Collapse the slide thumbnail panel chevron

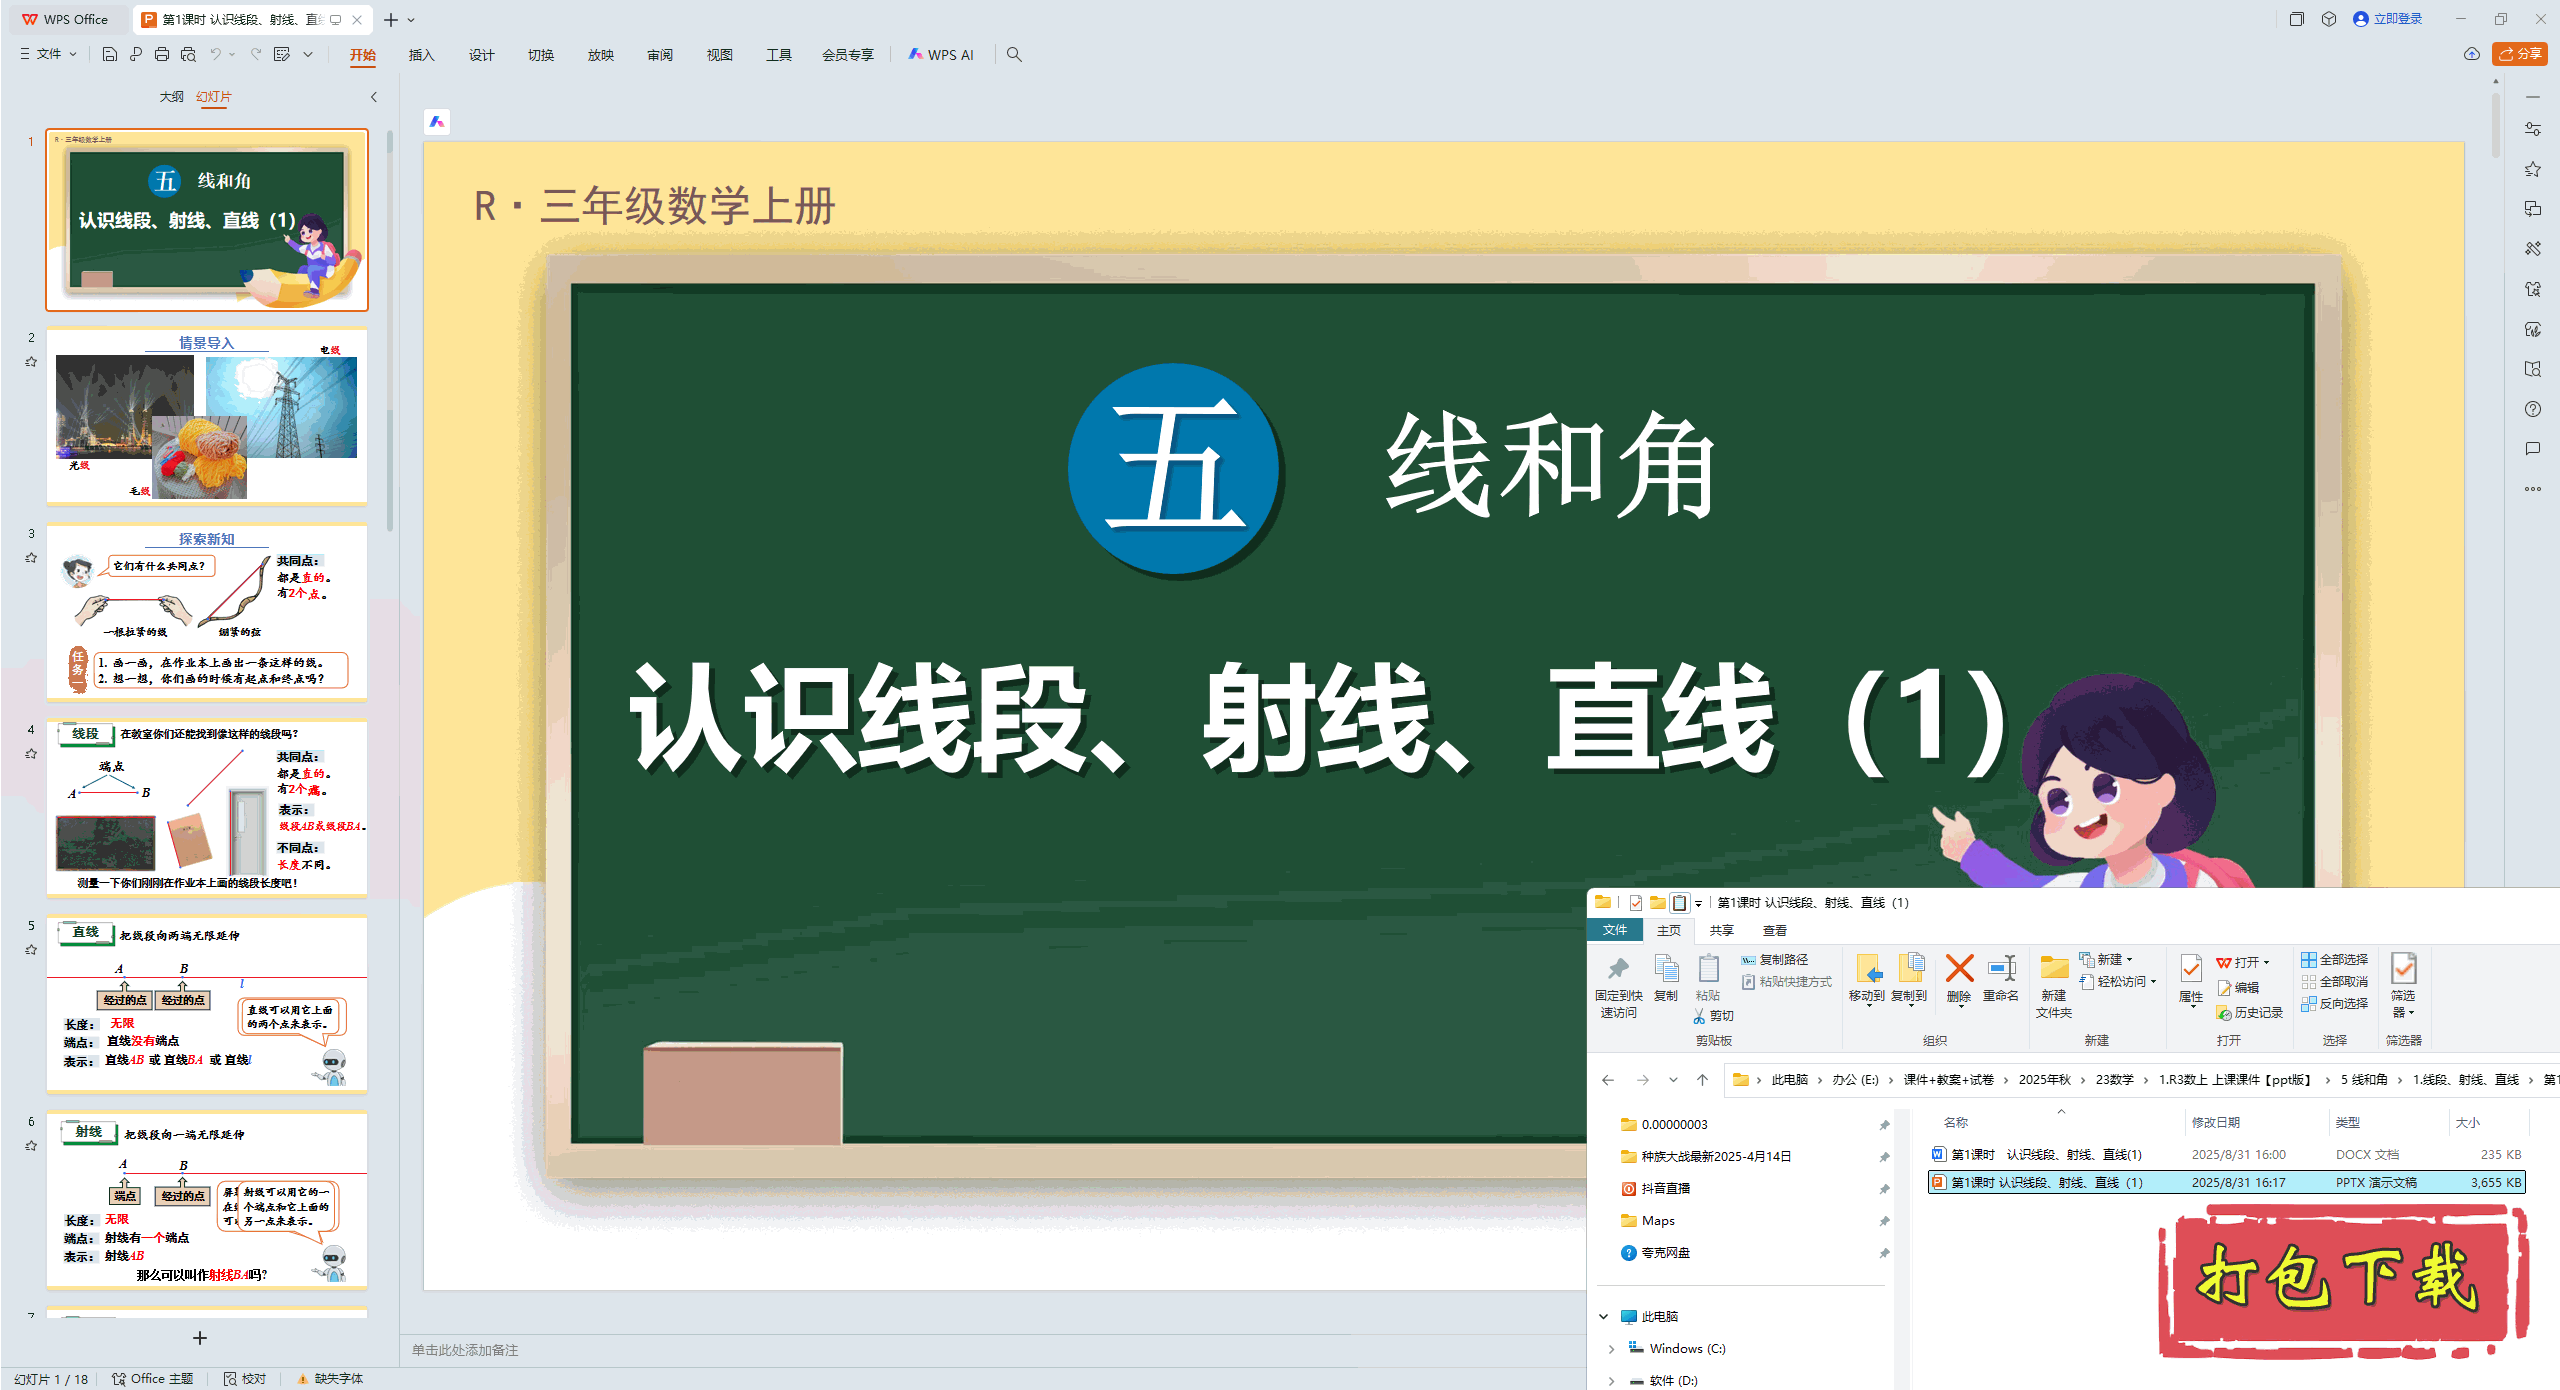click(374, 97)
